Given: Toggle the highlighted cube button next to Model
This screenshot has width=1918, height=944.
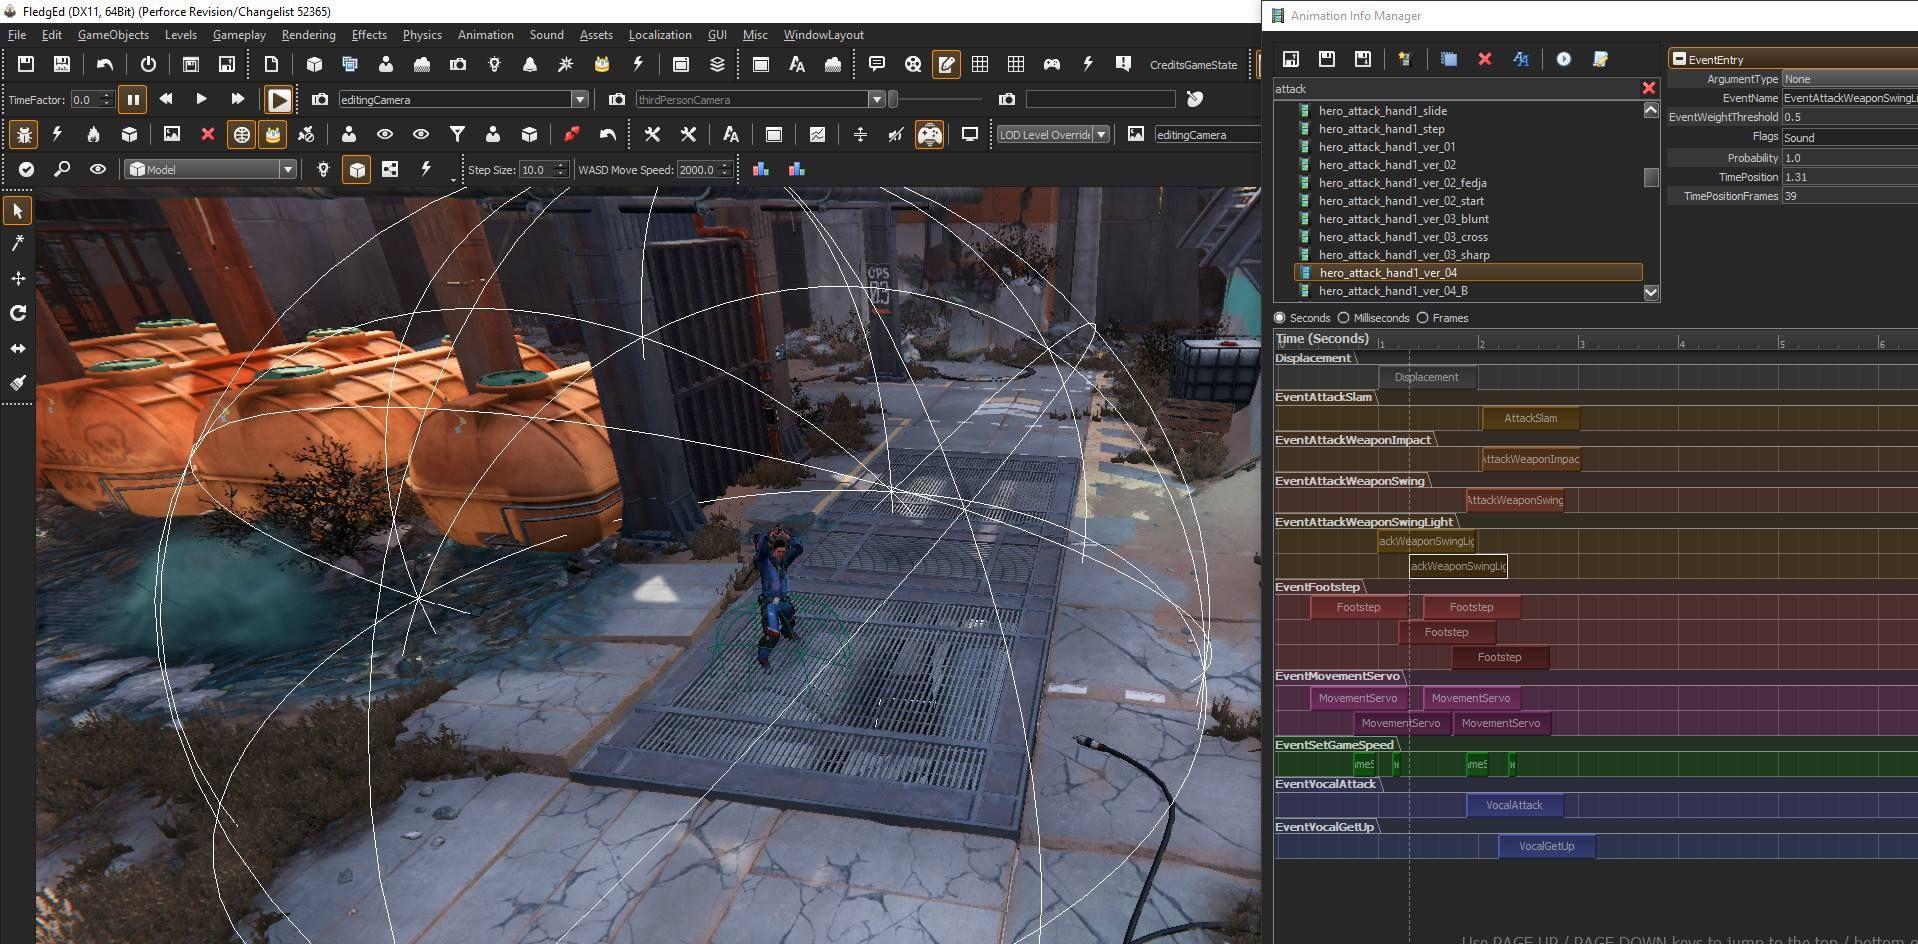Looking at the screenshot, I should point(357,169).
